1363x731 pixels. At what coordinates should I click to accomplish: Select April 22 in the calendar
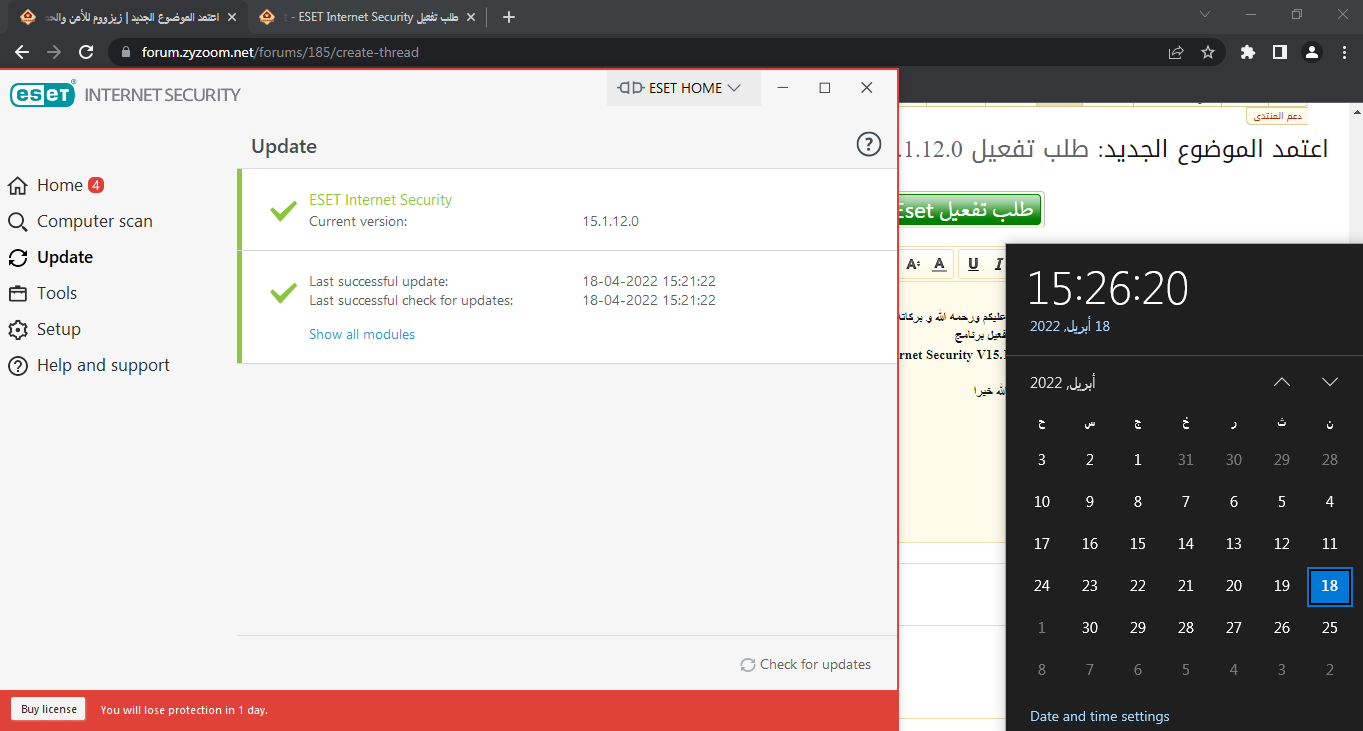pos(1137,586)
